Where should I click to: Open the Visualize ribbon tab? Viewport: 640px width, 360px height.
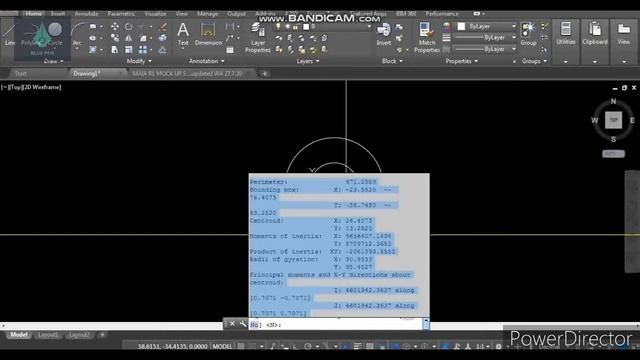click(x=155, y=13)
